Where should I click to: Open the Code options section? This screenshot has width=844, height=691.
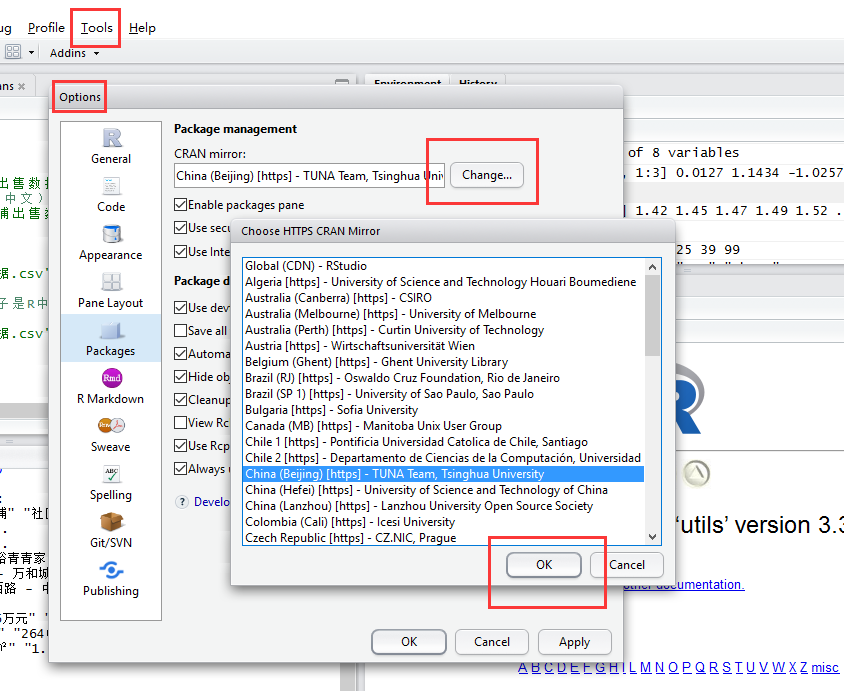pos(111,194)
